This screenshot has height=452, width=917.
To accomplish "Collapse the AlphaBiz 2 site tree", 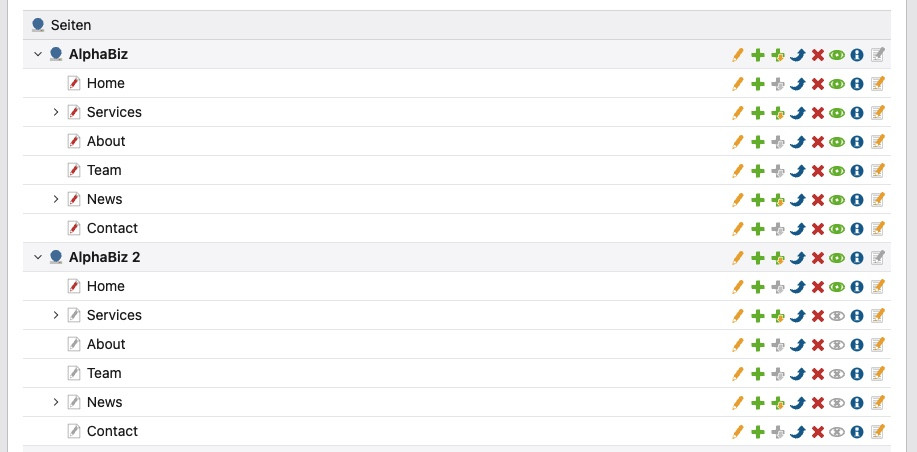I will [38, 258].
